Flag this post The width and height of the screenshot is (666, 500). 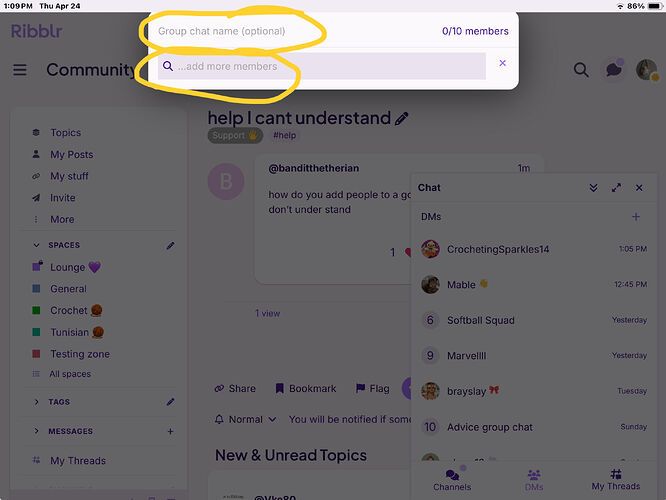click(373, 389)
